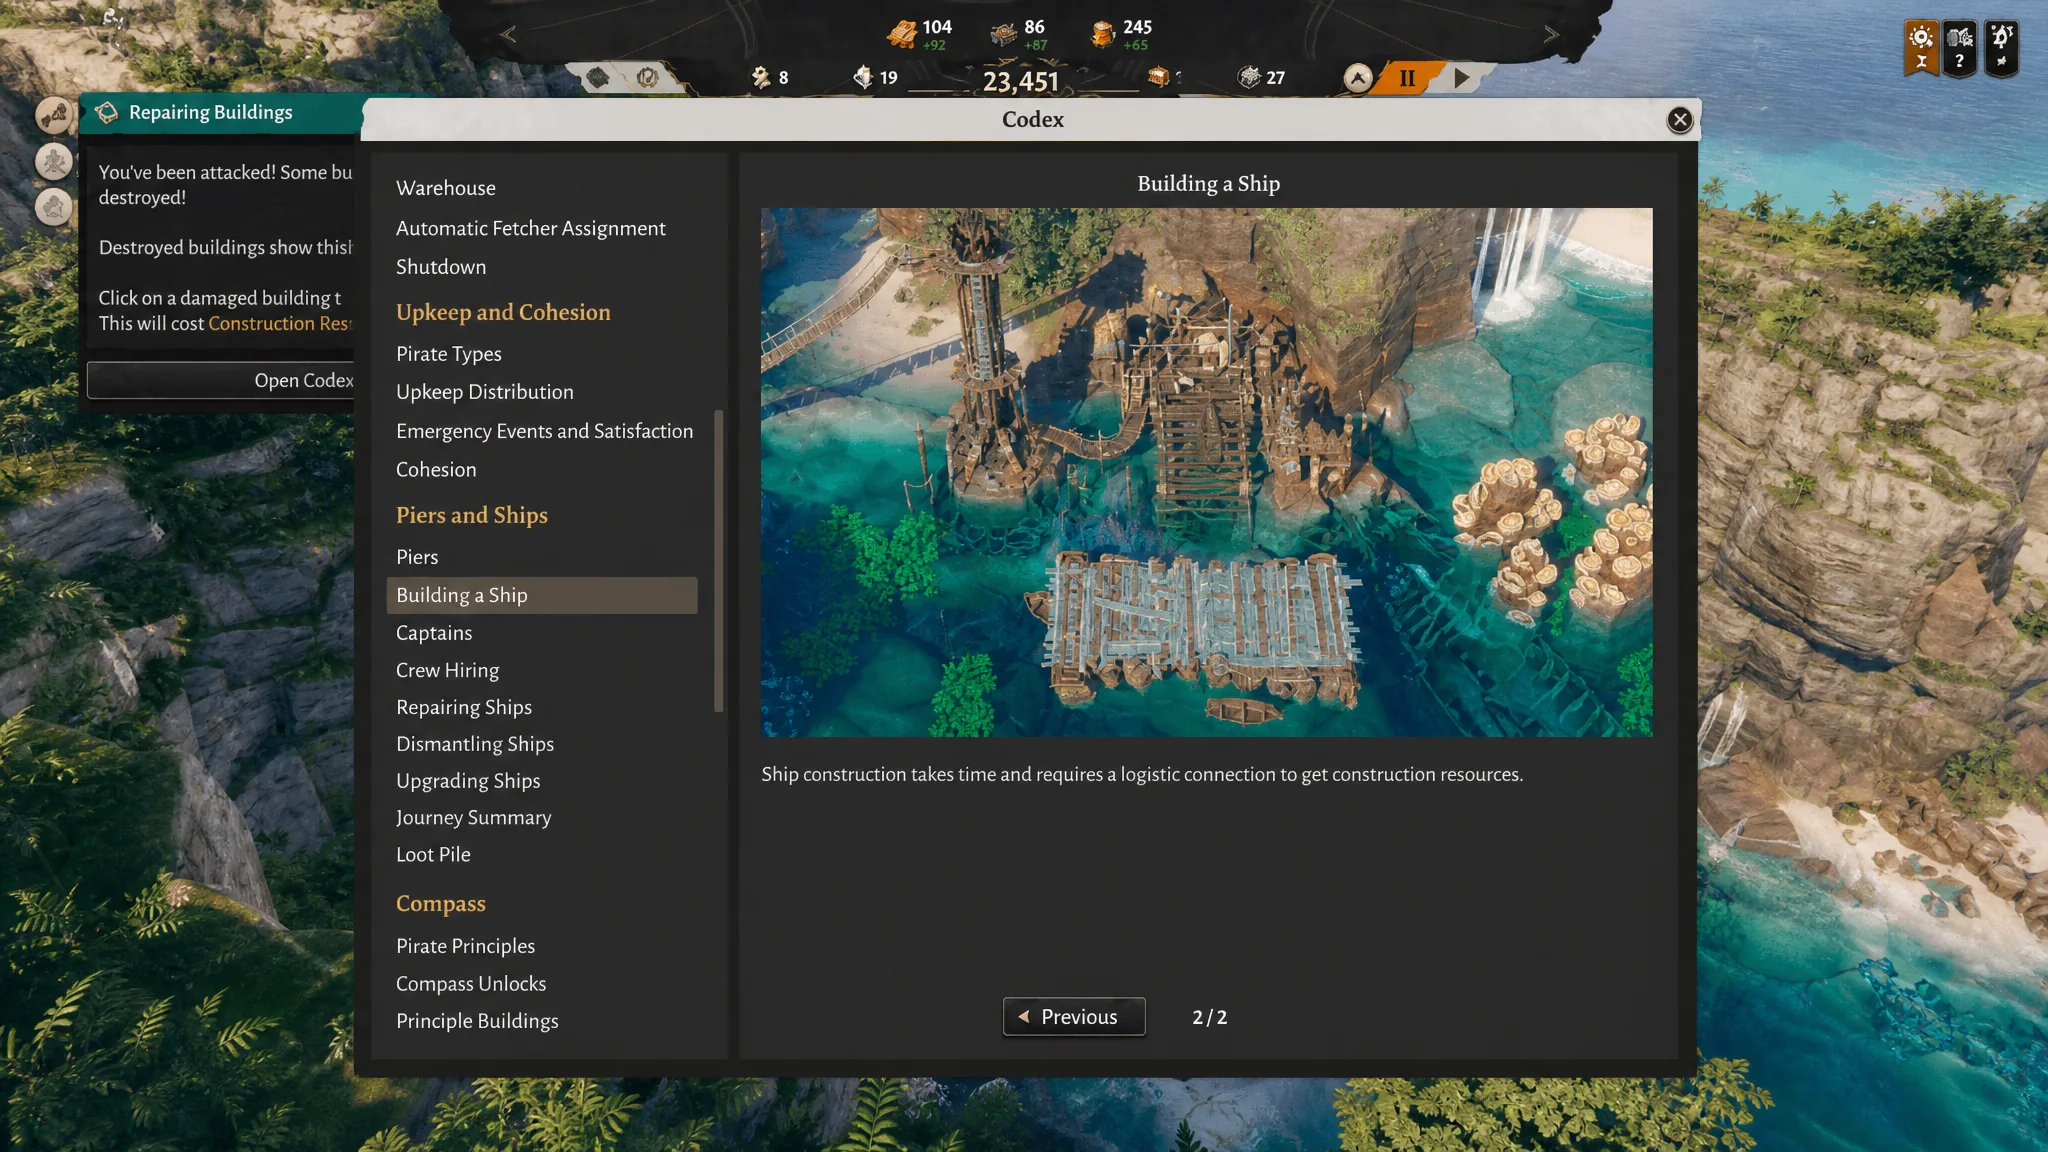Open the rope-coil emblem button in top bar
Viewport: 2048px width, 1152px height.
coord(647,77)
